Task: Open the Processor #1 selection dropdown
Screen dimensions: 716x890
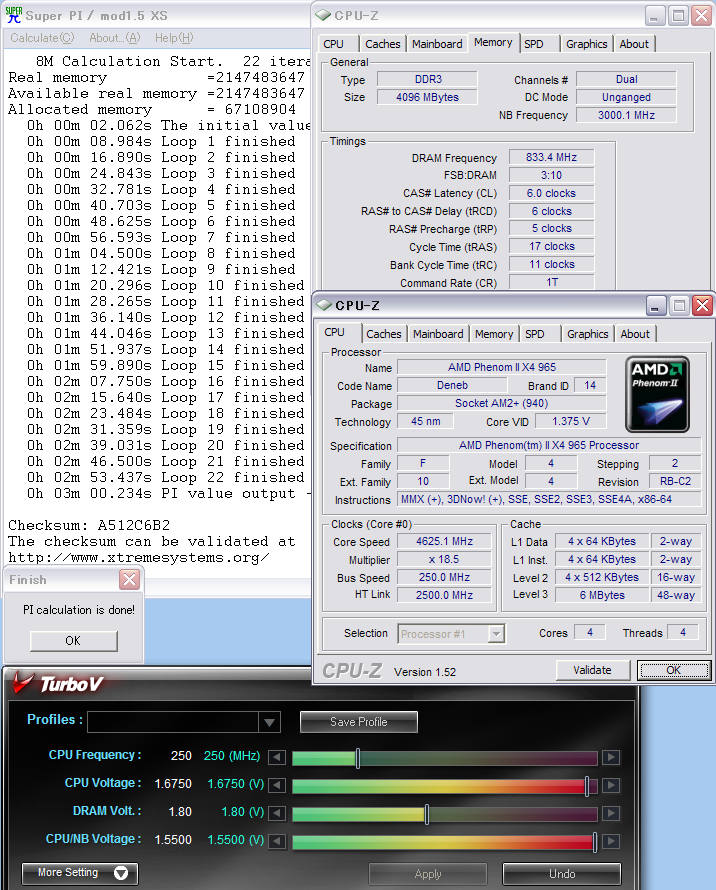Action: pyautogui.click(x=496, y=633)
